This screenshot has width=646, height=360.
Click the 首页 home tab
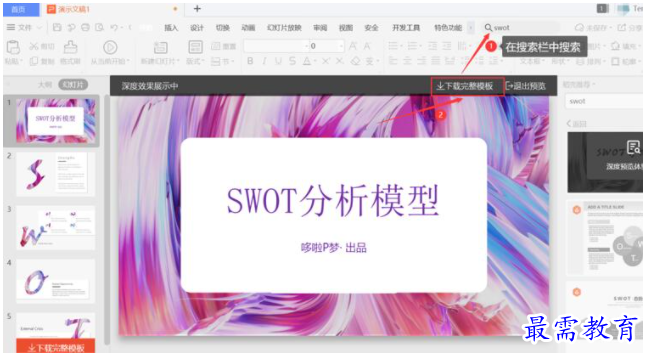[21, 9]
